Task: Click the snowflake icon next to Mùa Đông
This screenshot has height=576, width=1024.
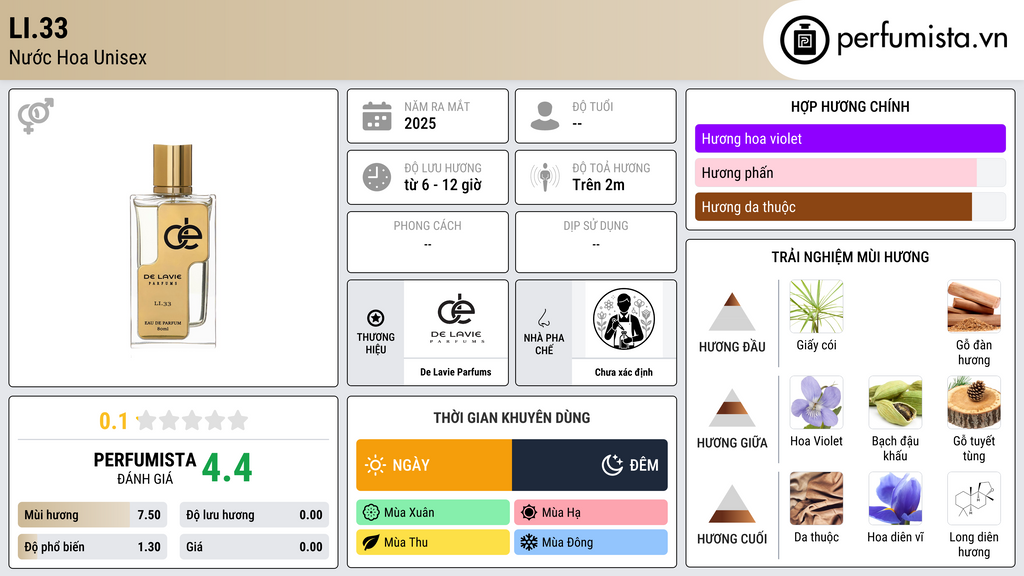Action: (x=529, y=542)
